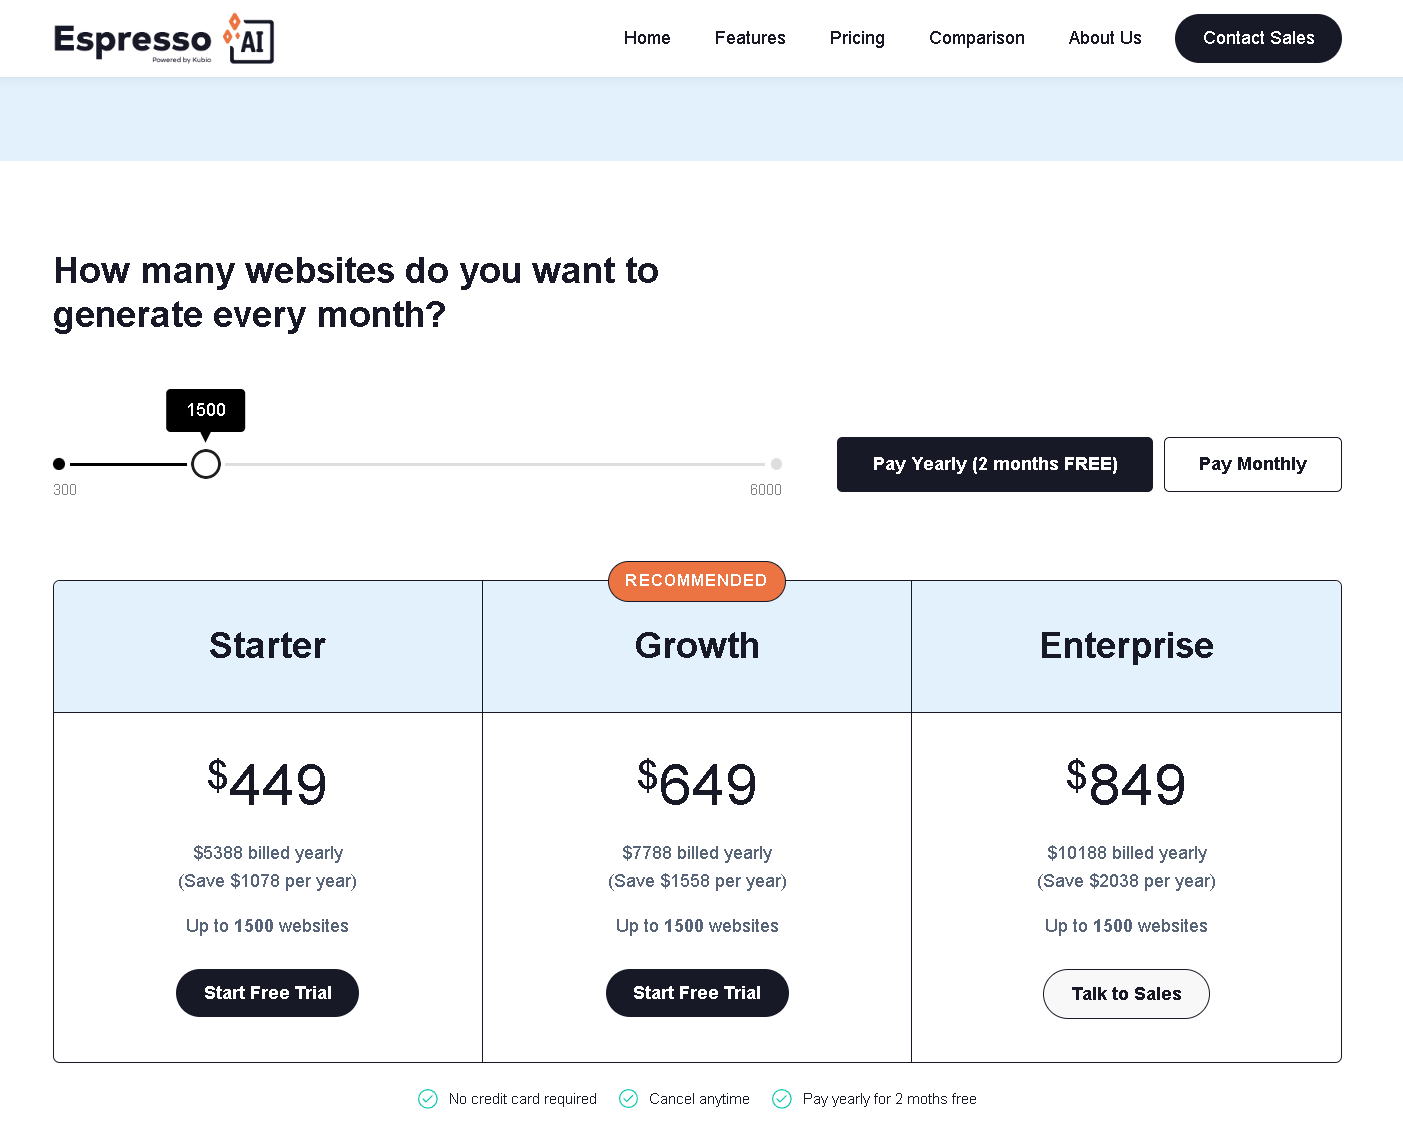Go to the Features page
This screenshot has height=1133, width=1403.
pyautogui.click(x=750, y=38)
